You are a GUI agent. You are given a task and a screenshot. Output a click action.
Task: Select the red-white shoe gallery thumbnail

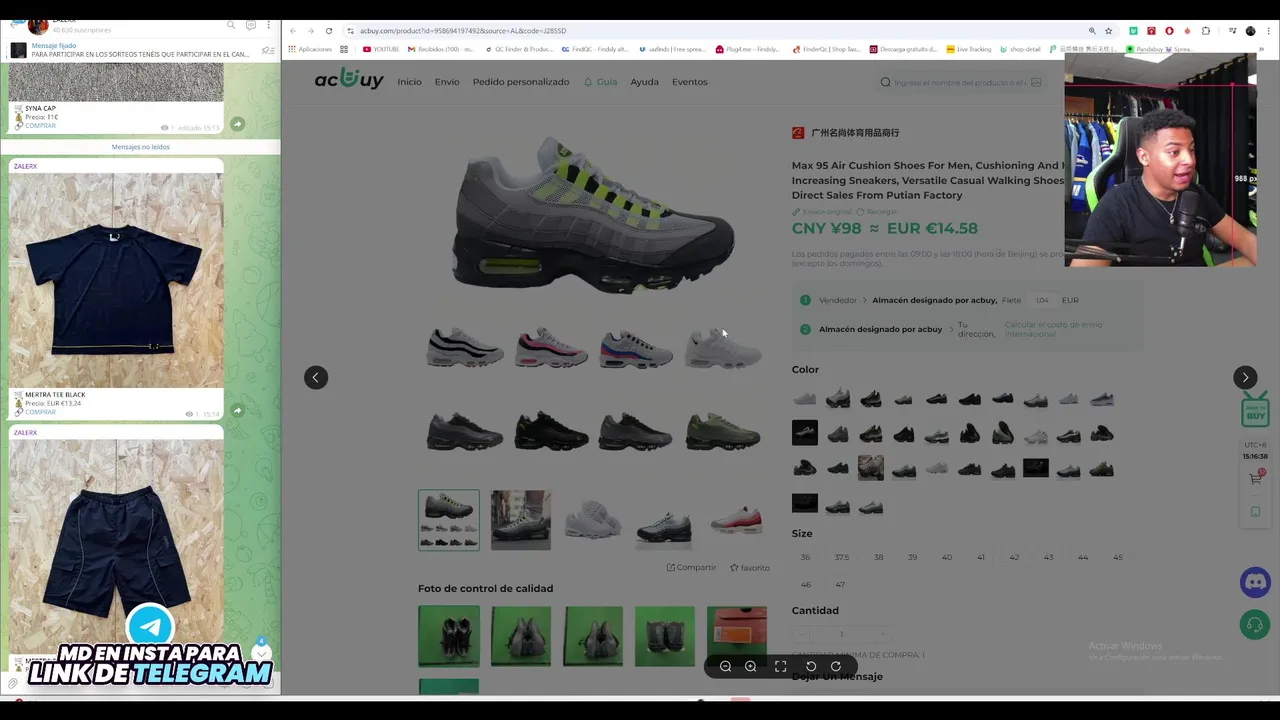[x=737, y=520]
